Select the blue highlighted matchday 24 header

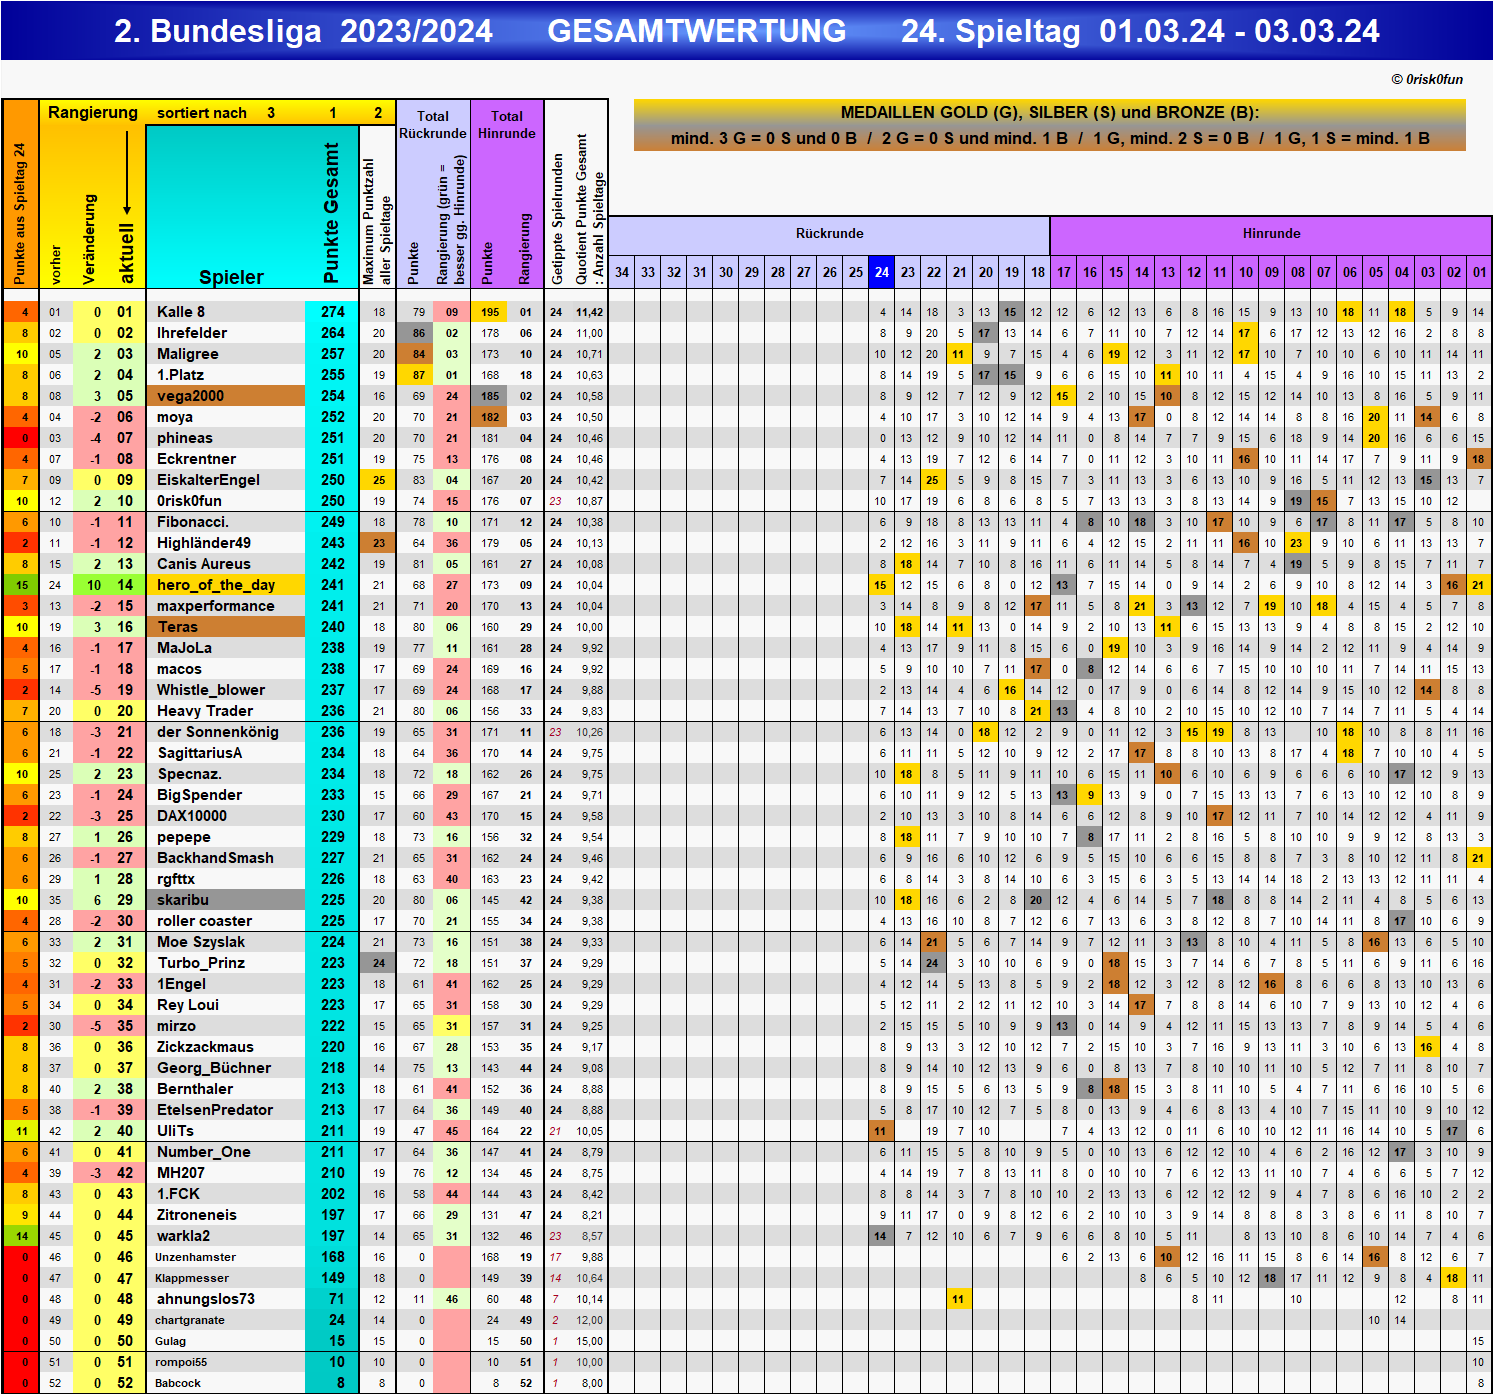(881, 272)
